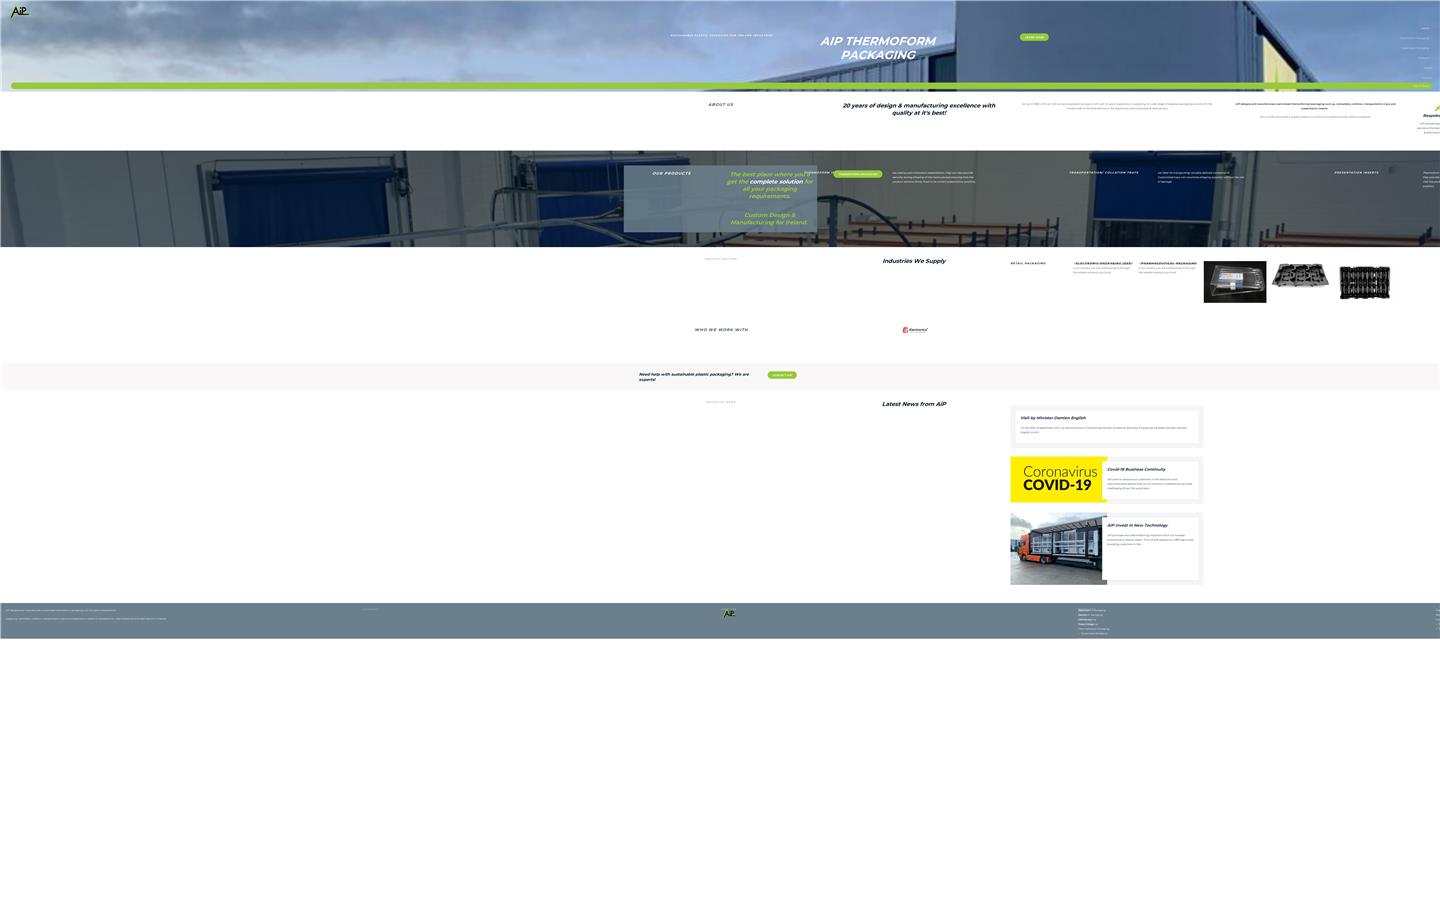Select the Pharmaceutical Packaging industry link

pyautogui.click(x=1168, y=263)
